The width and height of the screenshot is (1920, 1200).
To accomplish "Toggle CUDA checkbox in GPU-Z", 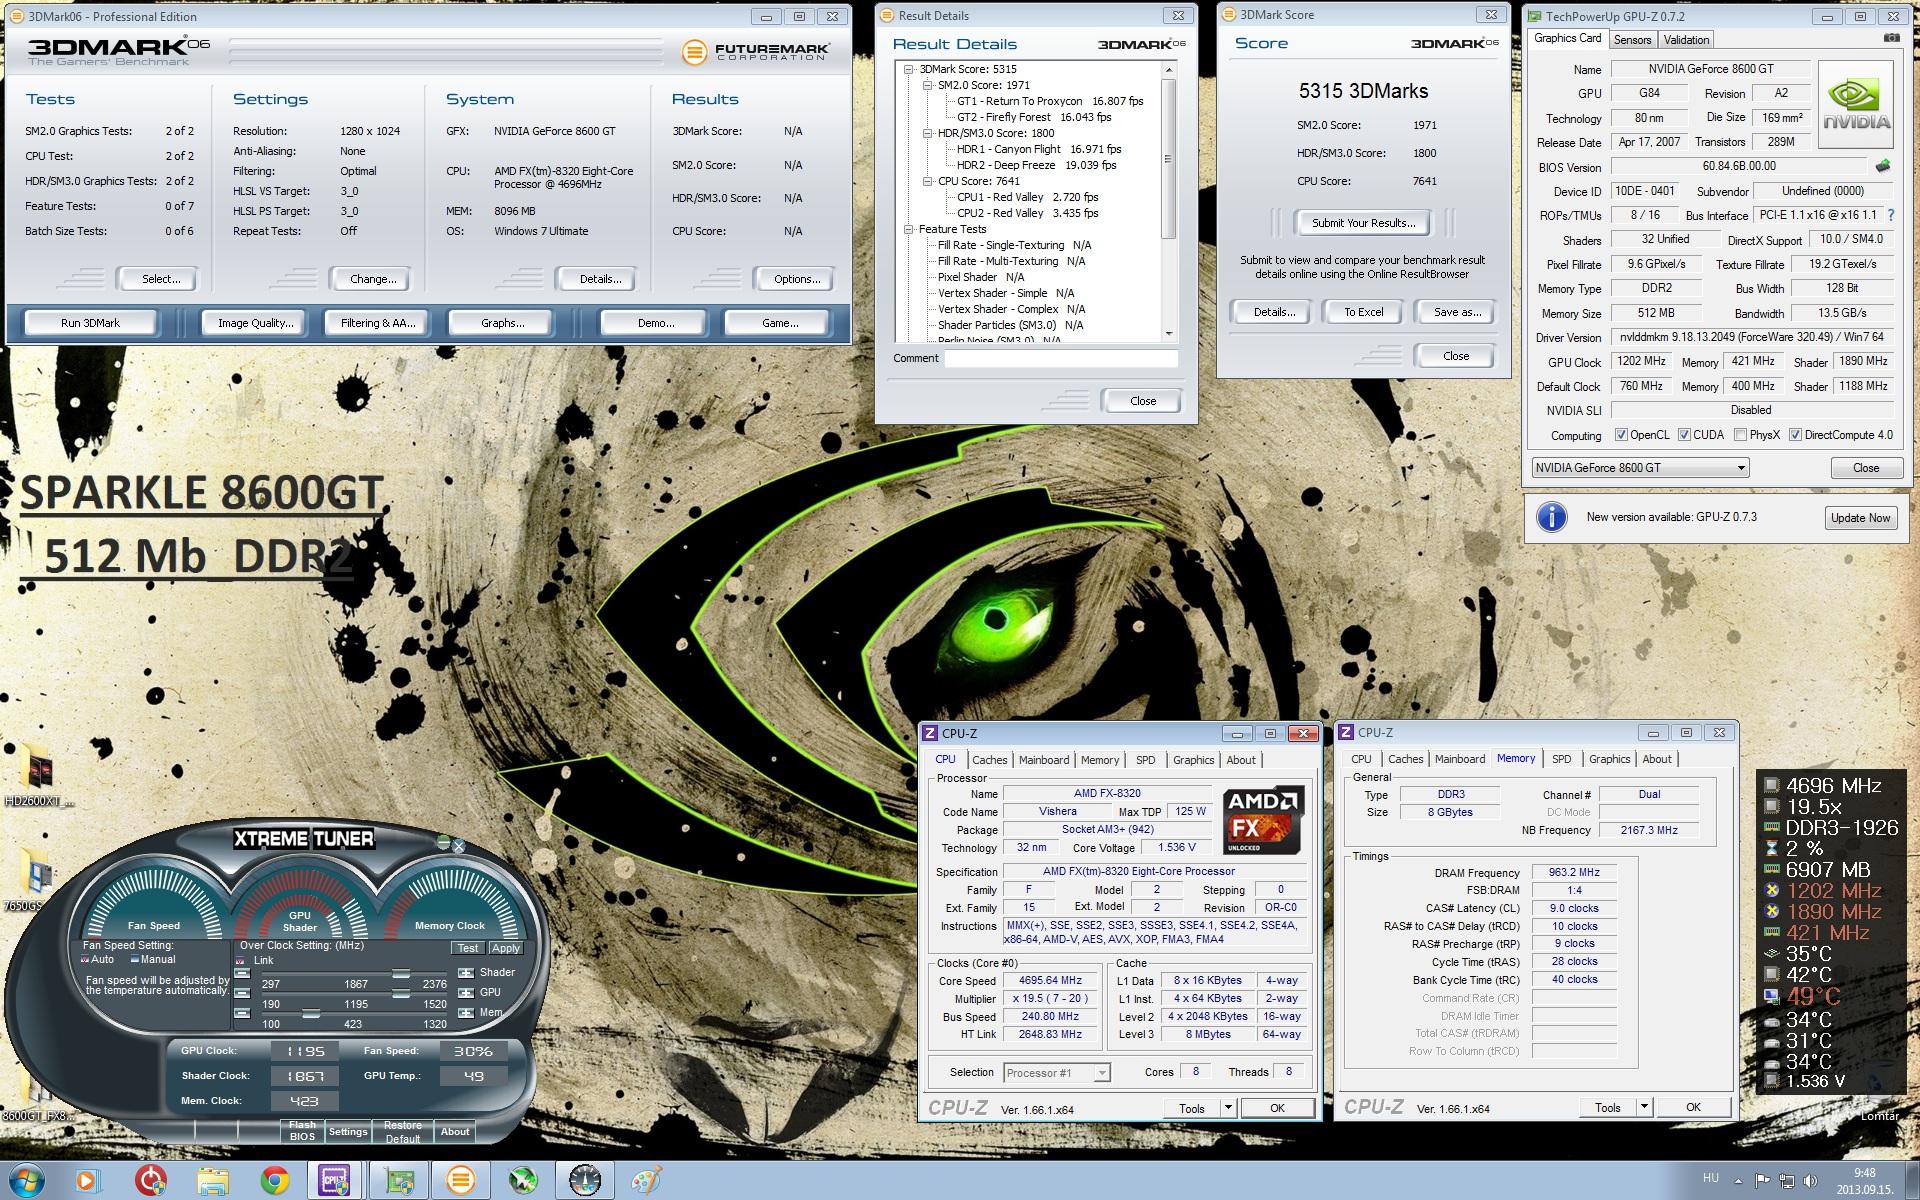I will (1684, 435).
